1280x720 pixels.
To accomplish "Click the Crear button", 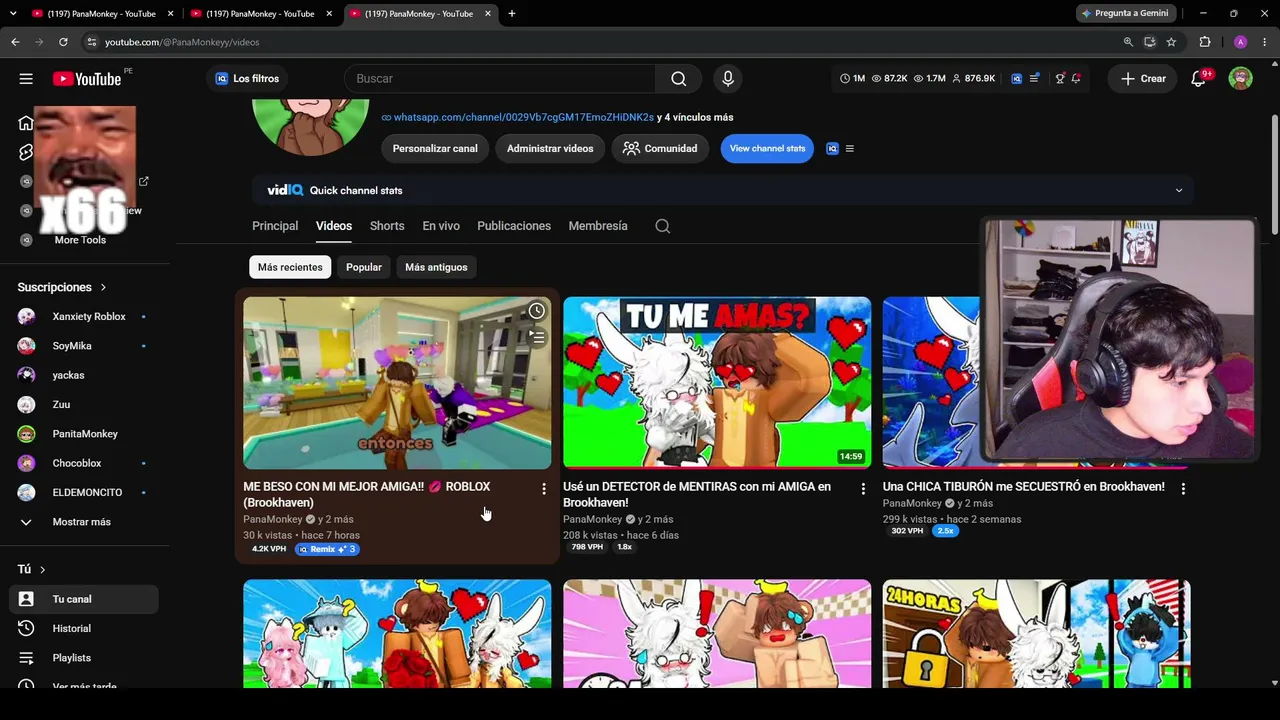I will (1142, 79).
